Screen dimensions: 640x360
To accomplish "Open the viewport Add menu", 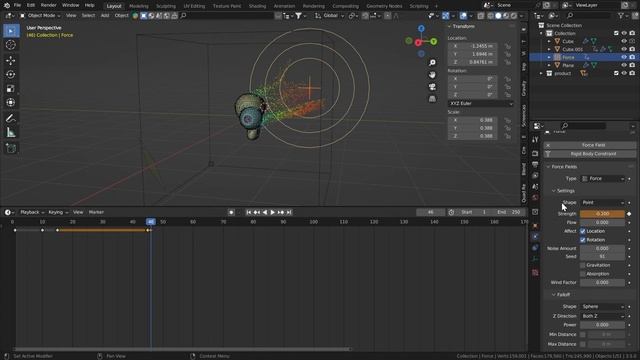I will point(105,16).
